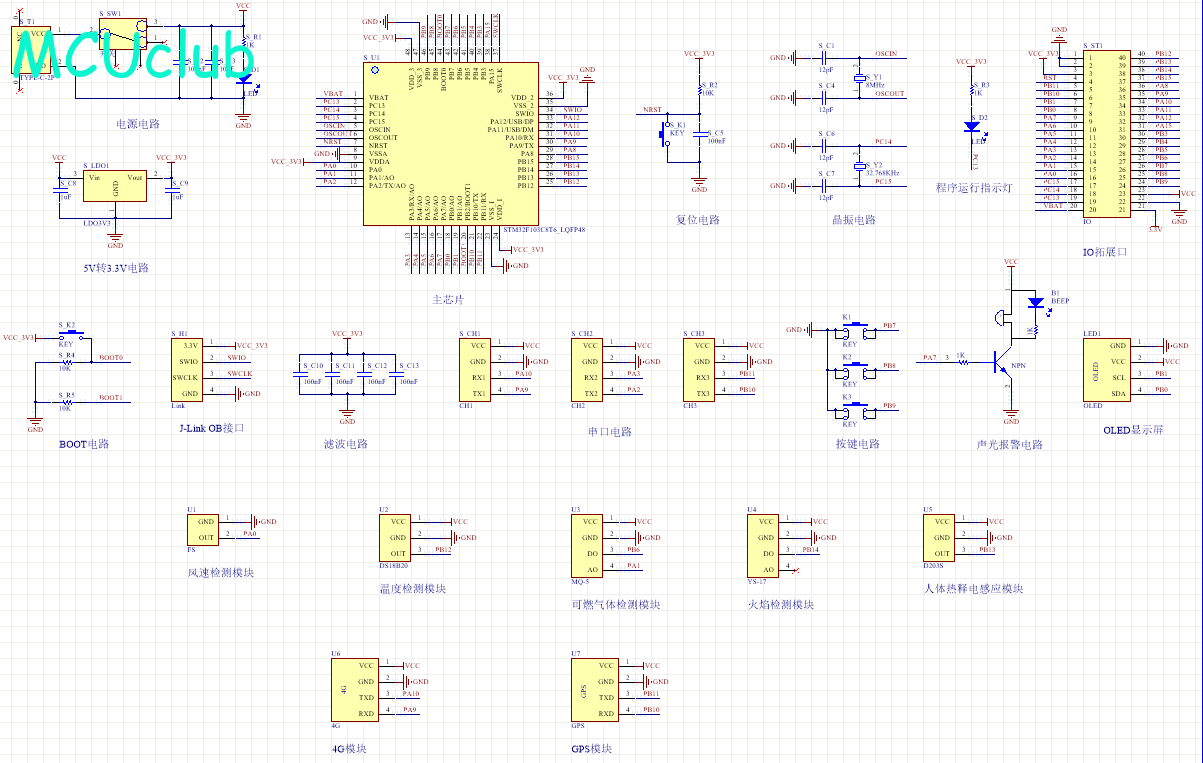This screenshot has height=763, width=1203.
Task: Select the S_LDO1 regulator block
Action: (x=115, y=187)
